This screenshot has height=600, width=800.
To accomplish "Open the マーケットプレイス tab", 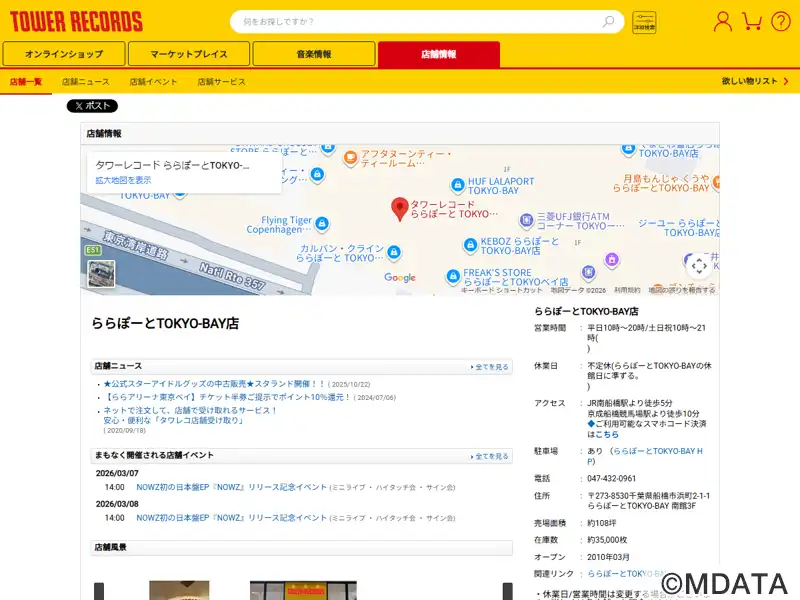I will coord(189,54).
